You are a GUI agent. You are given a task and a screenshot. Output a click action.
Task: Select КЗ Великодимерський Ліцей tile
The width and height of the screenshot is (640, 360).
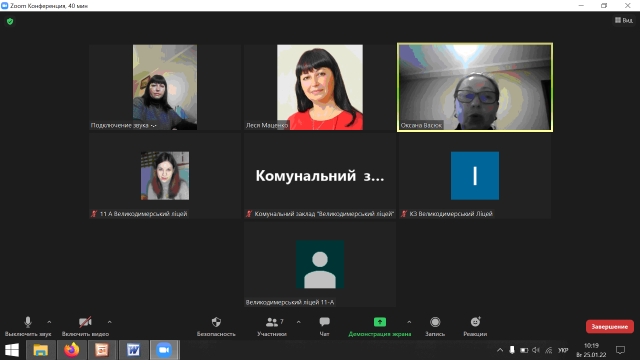[x=475, y=176]
